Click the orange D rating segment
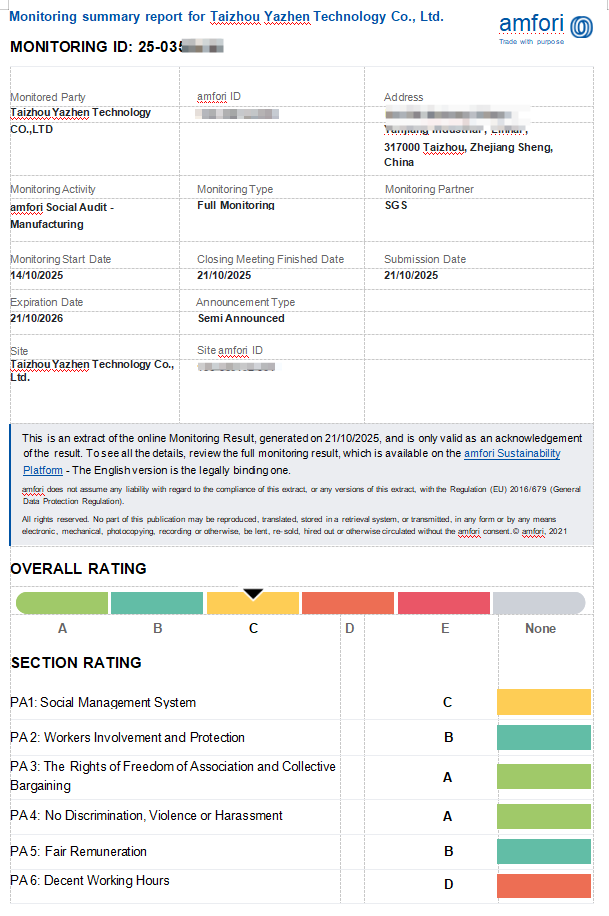This screenshot has height=916, width=609. (x=348, y=603)
